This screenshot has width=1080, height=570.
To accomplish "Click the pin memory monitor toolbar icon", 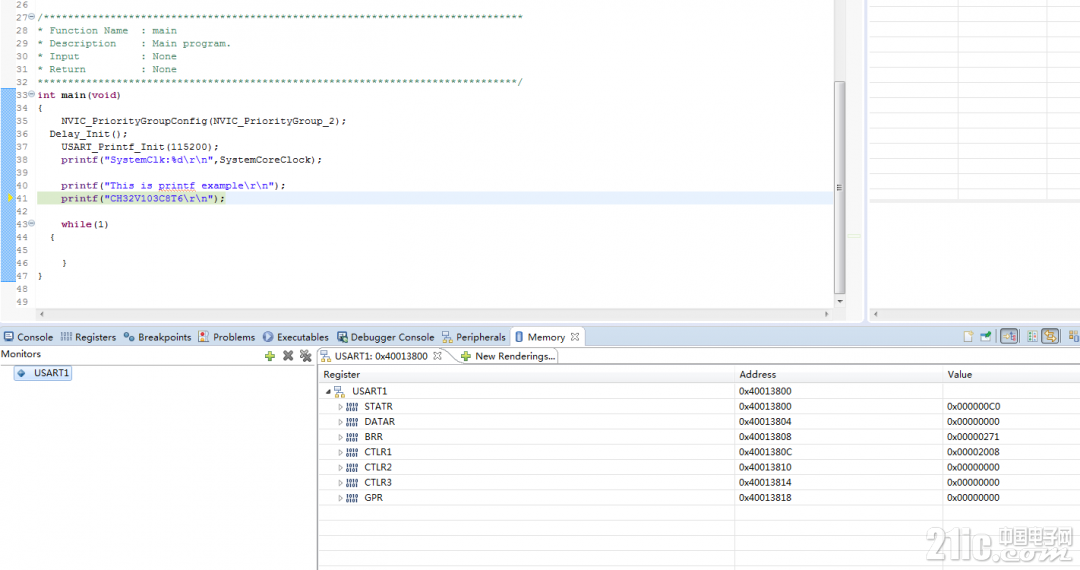I will click(986, 337).
